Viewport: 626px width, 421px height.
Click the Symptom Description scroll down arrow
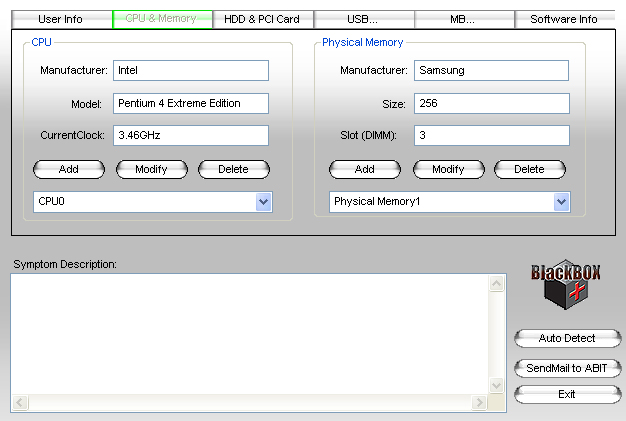(x=497, y=385)
